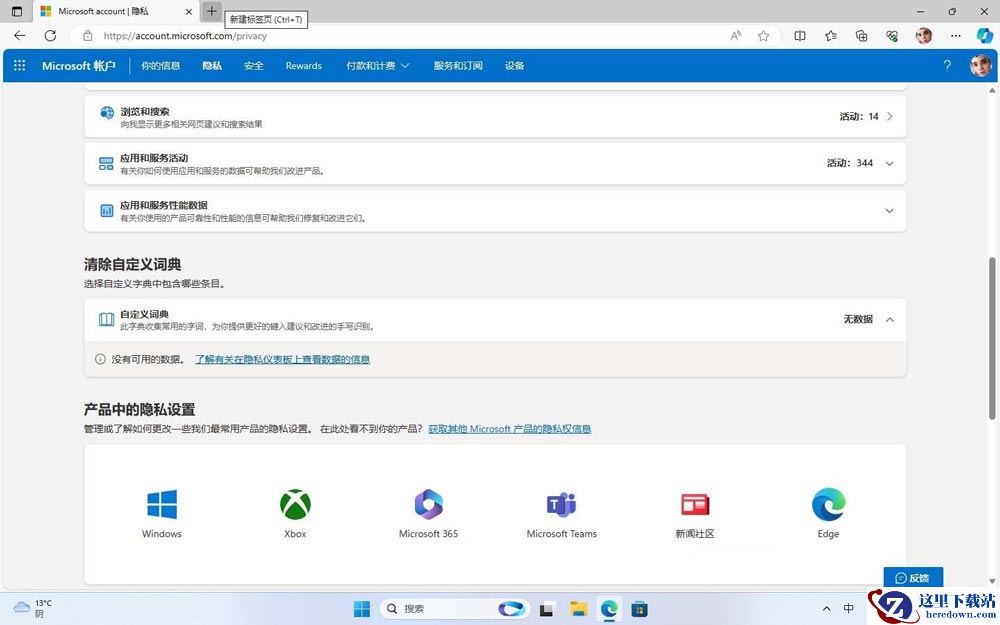Click the page vertical scrollbar
This screenshot has width=1000, height=625.
pos(992,339)
